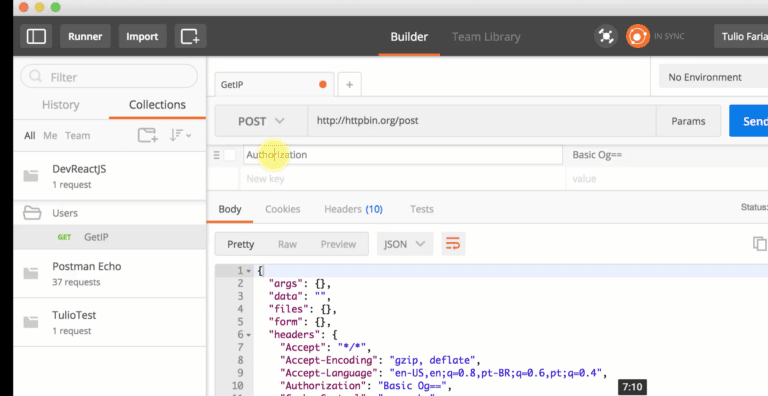This screenshot has height=396, width=768.
Task: Toggle the sidebar panel icon
Action: click(x=36, y=37)
